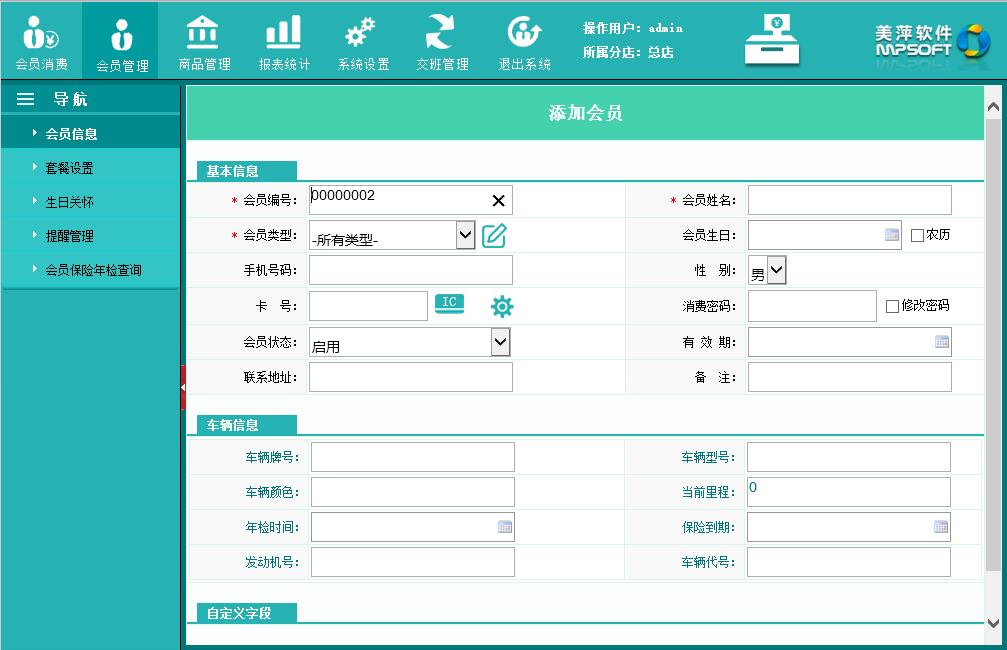This screenshot has height=650, width=1007.
Task: Open 生日关怀 in sidebar menu
Action: click(69, 202)
